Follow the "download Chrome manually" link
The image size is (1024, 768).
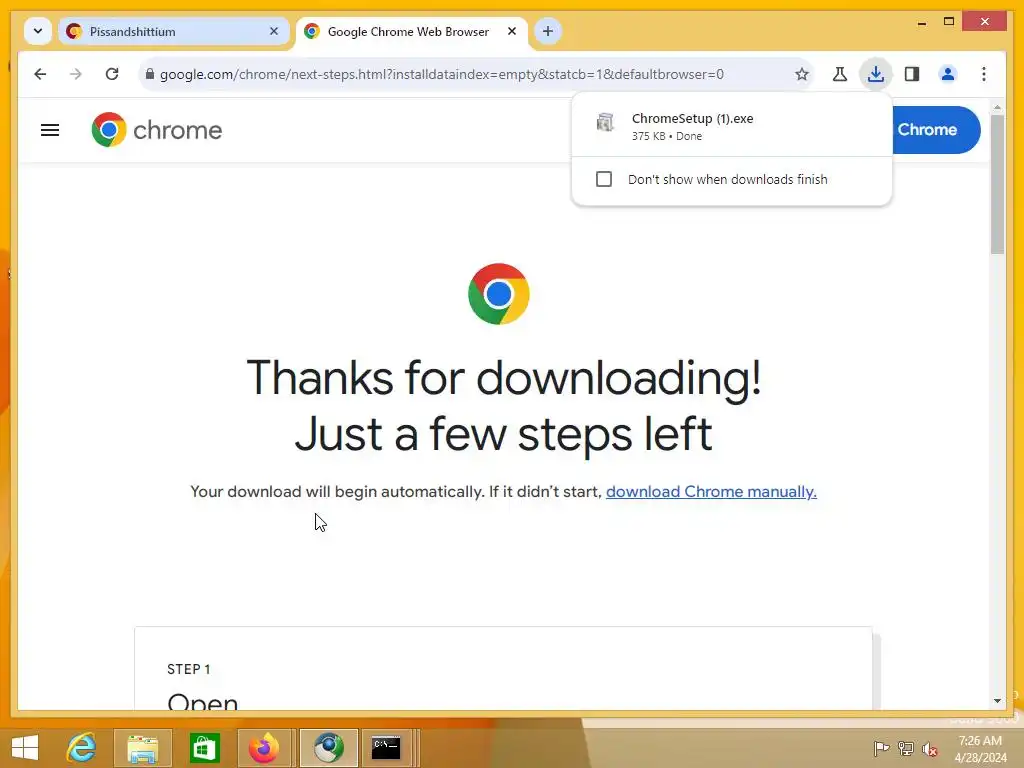coord(711,492)
